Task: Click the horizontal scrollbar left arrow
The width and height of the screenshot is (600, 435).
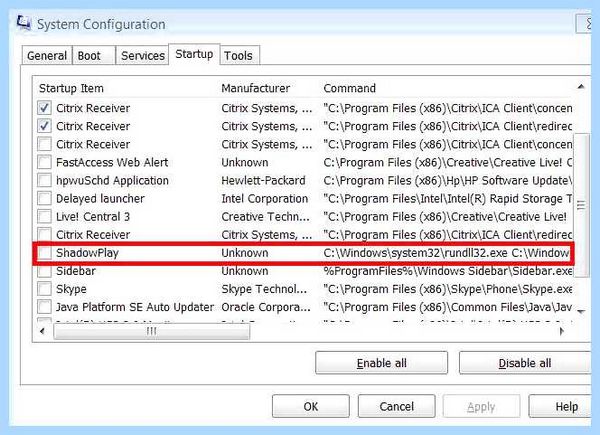Action: [42, 331]
